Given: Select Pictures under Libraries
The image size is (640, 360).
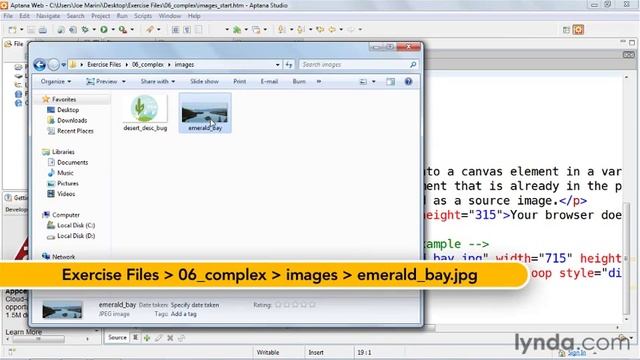Looking at the screenshot, I should click(x=68, y=184).
